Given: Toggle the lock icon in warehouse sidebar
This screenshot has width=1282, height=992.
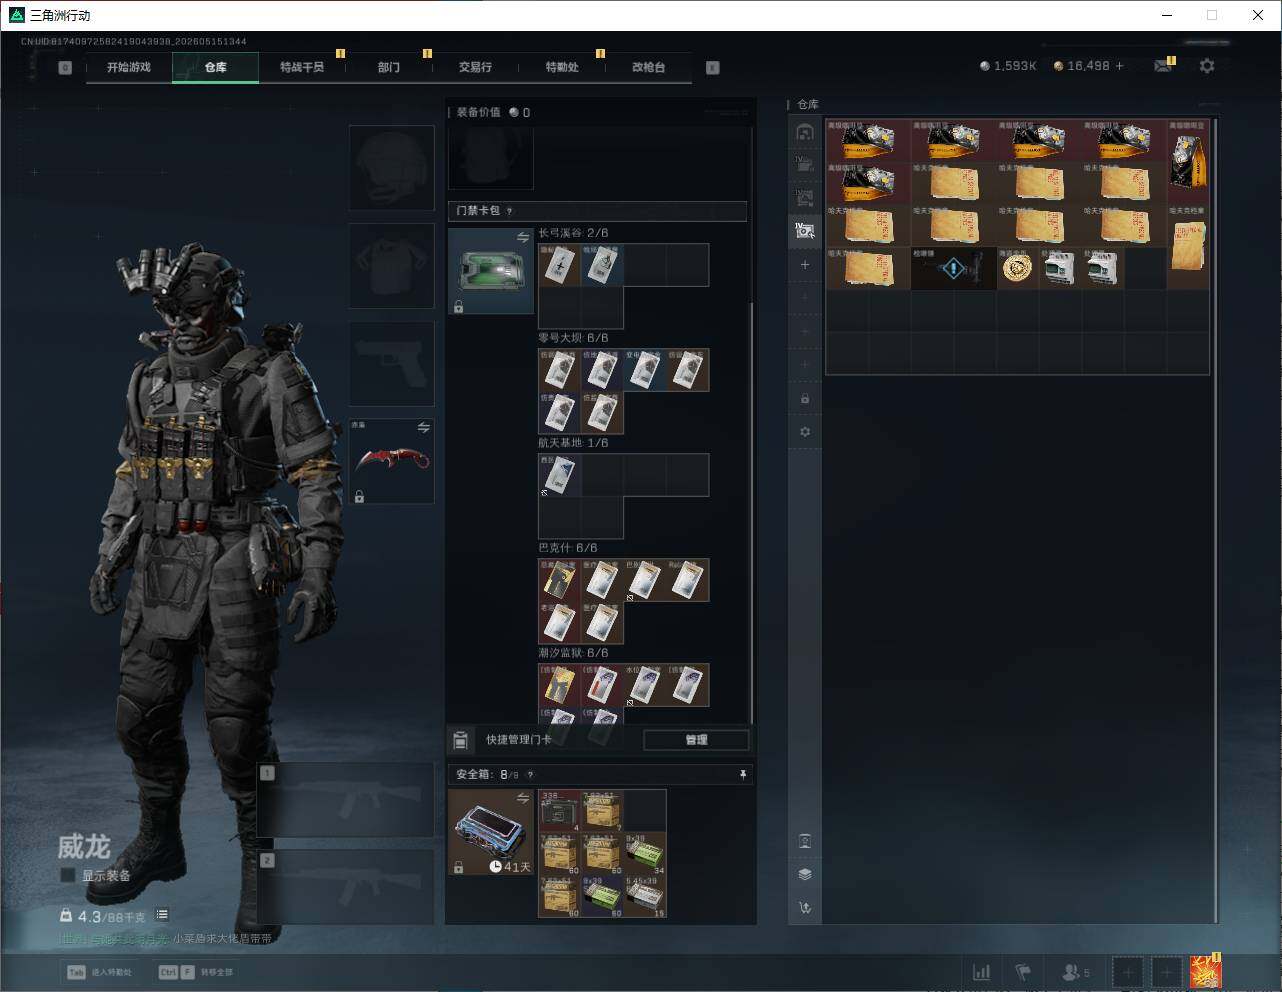Looking at the screenshot, I should coord(805,399).
